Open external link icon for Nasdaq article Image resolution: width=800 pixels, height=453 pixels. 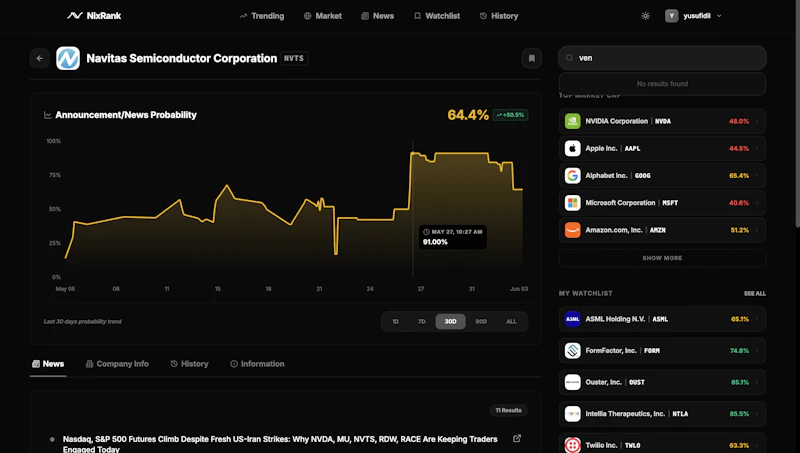point(517,438)
